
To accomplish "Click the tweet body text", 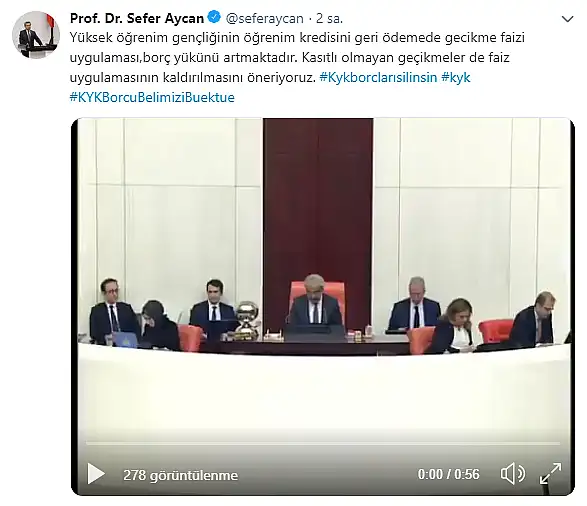I will (298, 67).
